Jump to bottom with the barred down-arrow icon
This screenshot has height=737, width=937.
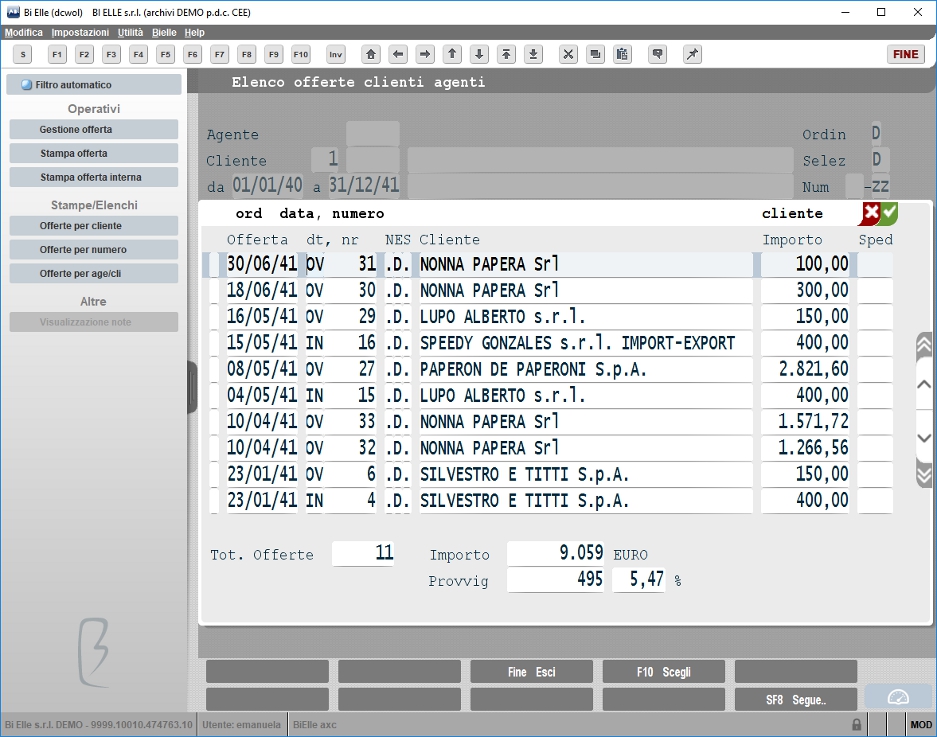point(533,54)
